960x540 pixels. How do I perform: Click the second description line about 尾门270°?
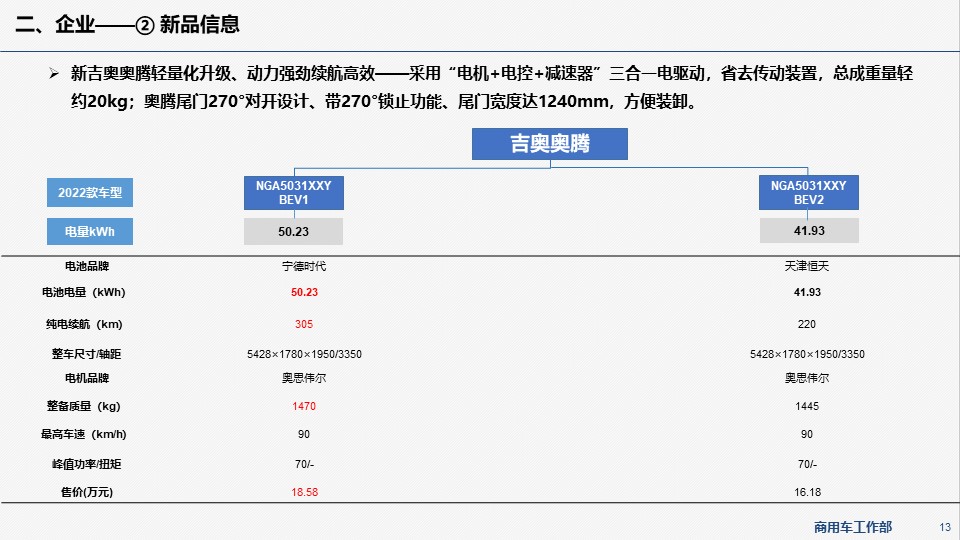(385, 102)
